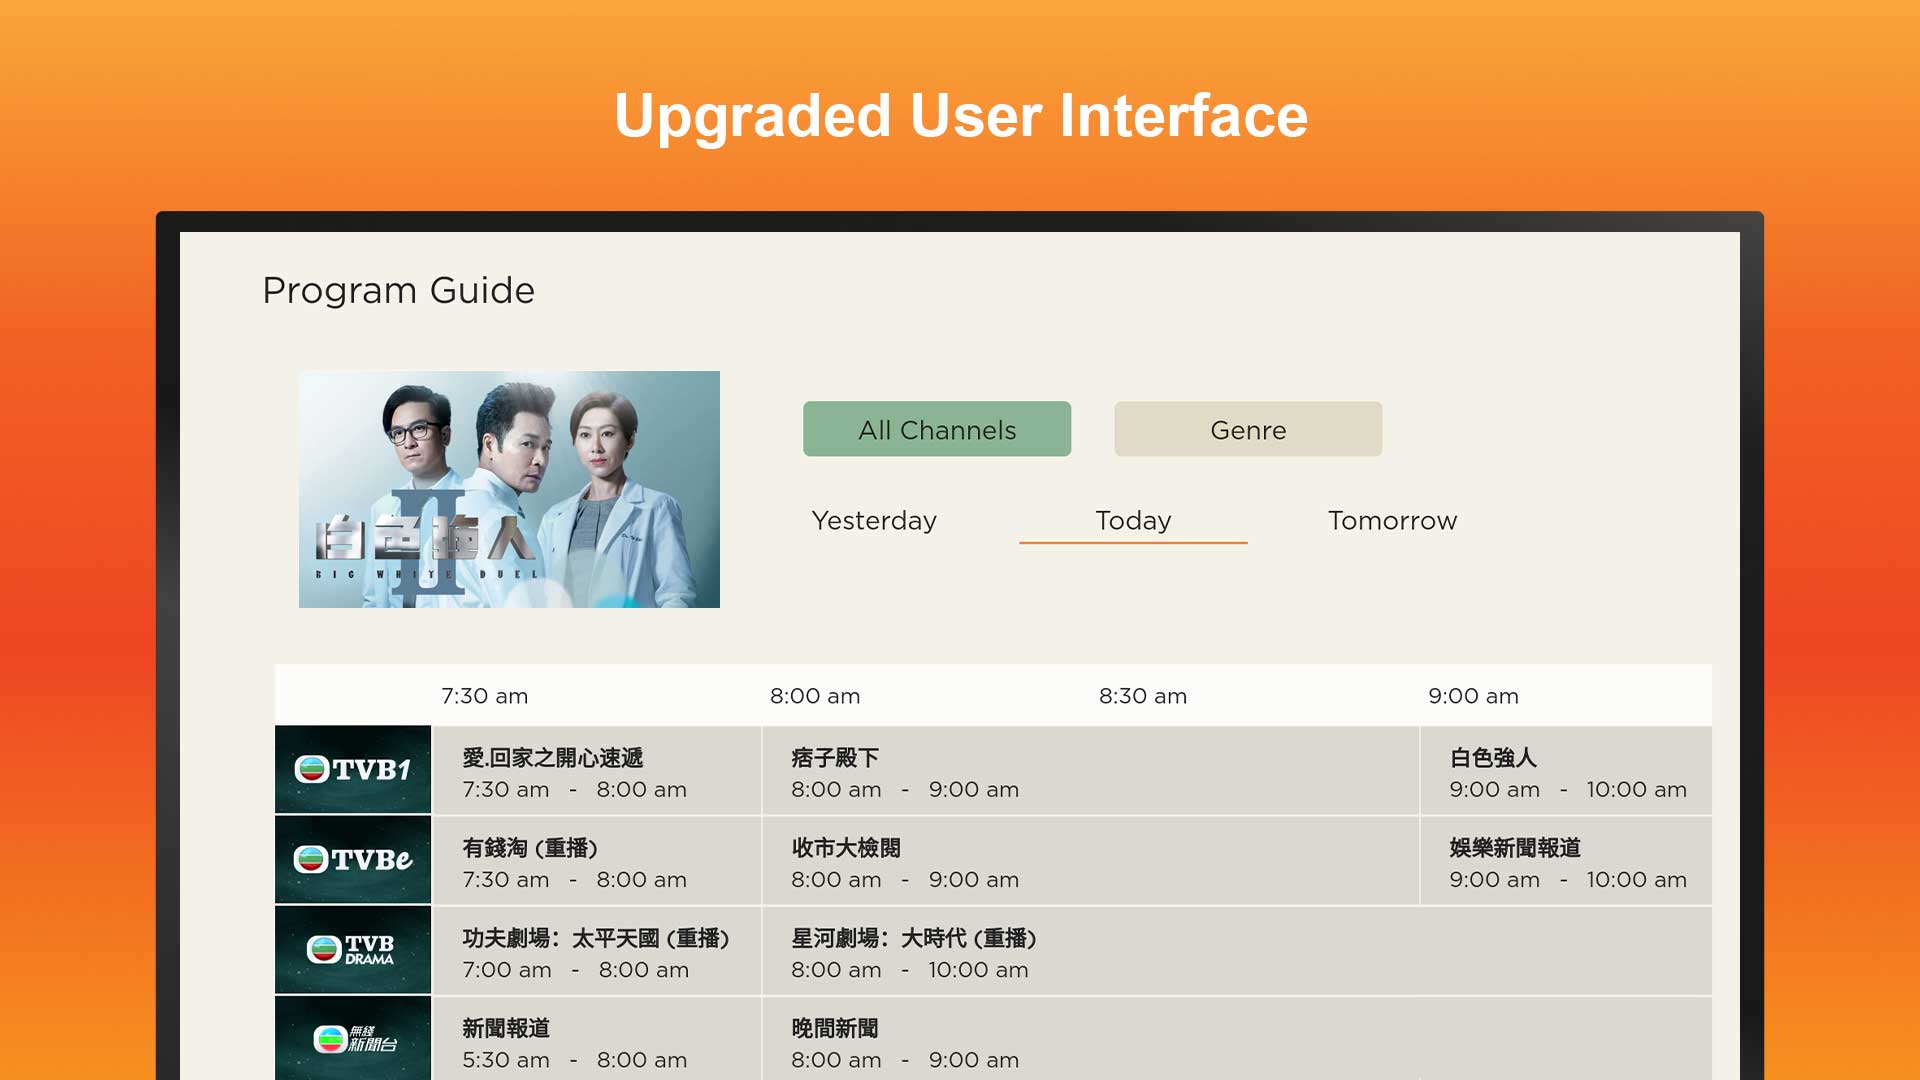Select the TVBe channel logo
This screenshot has width=1920, height=1080.
click(x=353, y=859)
